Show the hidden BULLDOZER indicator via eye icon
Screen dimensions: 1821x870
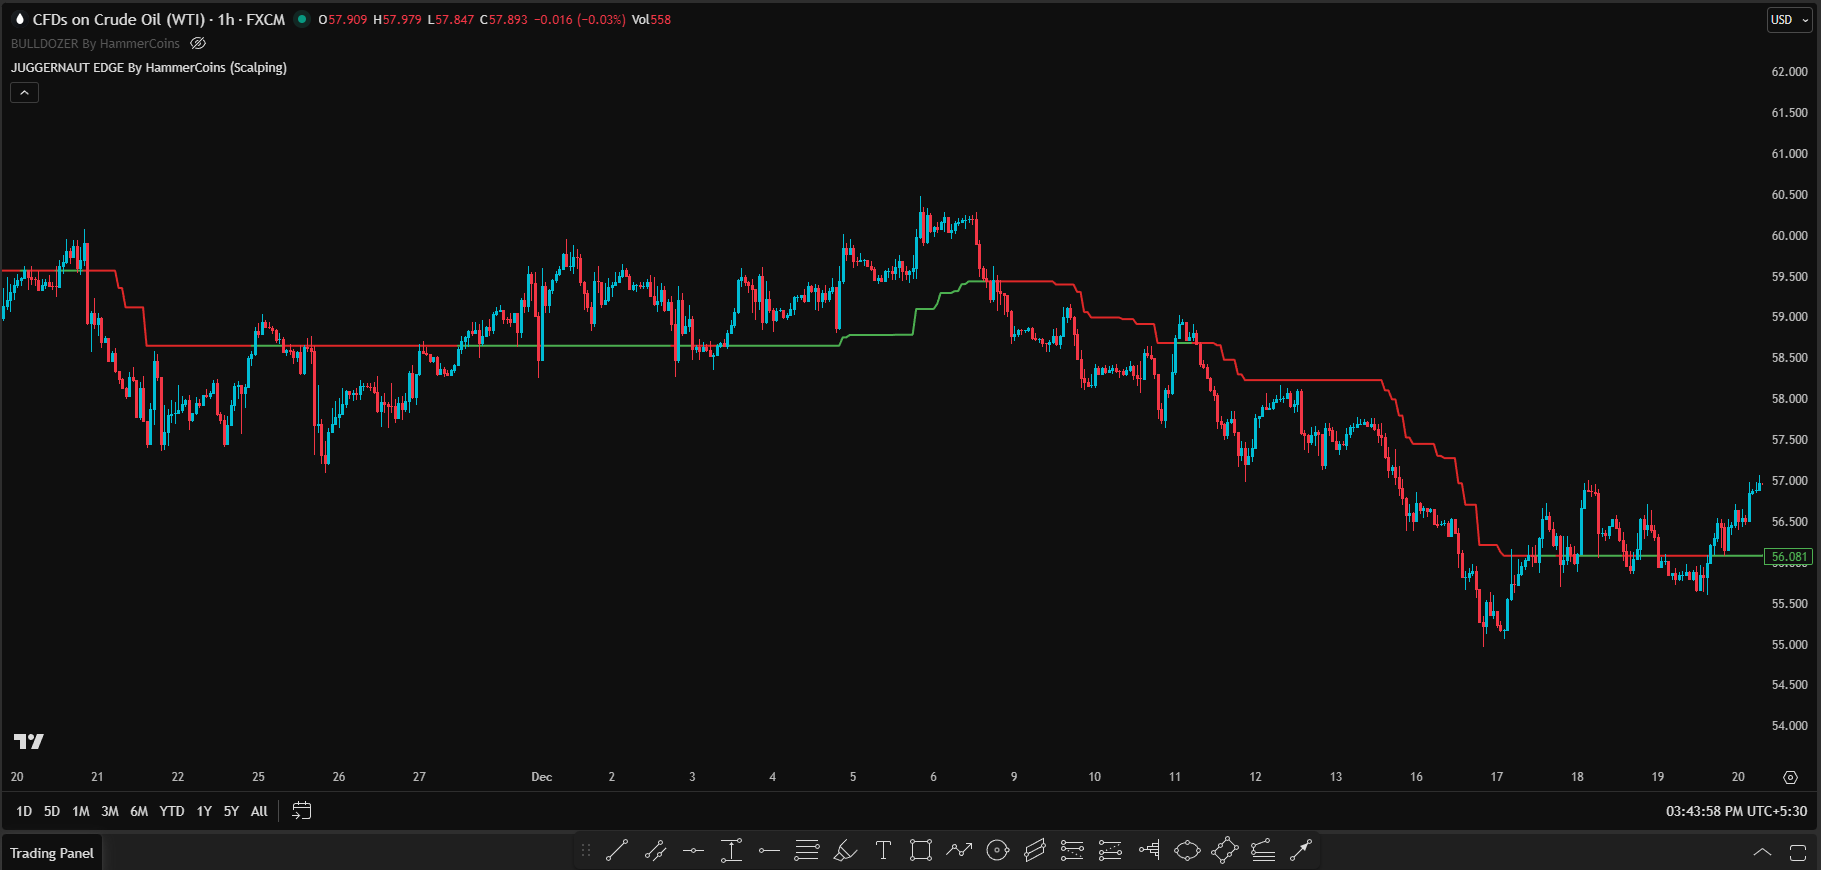click(x=198, y=44)
